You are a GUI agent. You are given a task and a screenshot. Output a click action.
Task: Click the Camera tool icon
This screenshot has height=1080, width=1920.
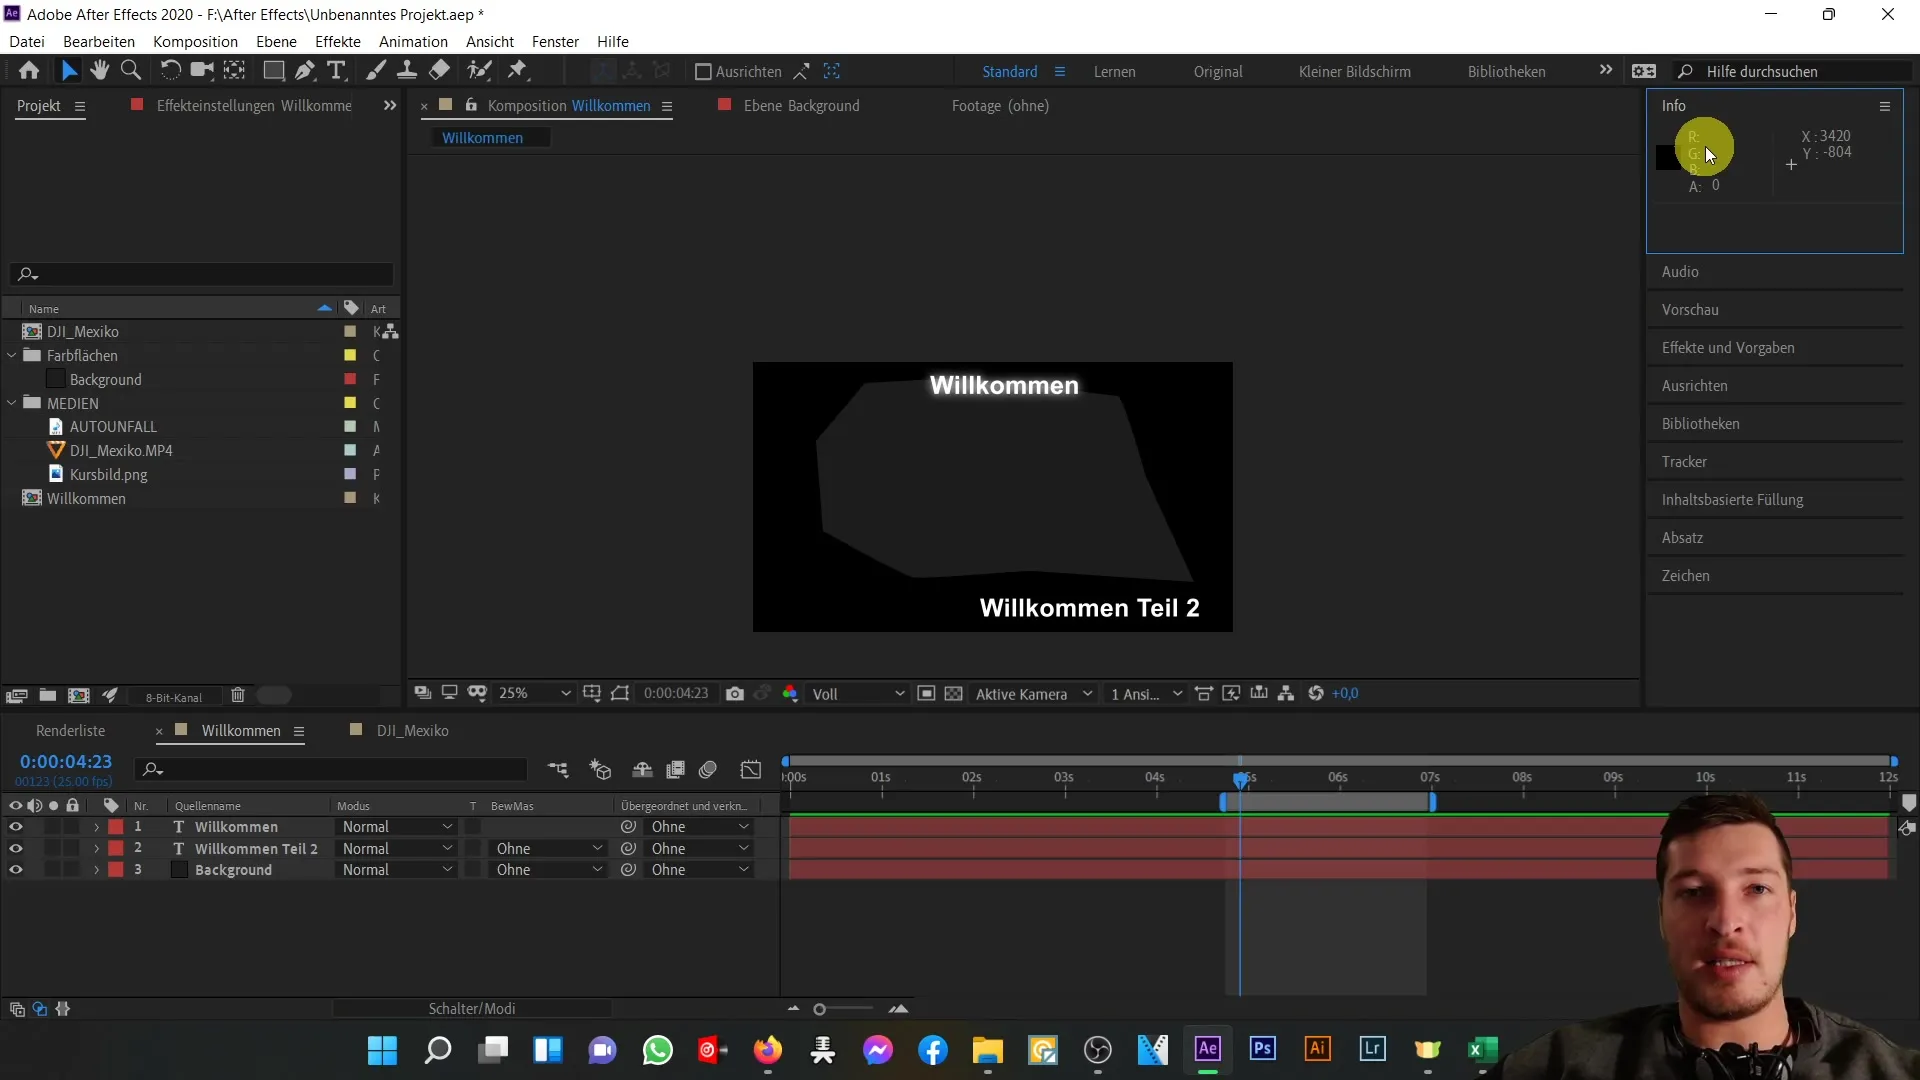tap(199, 70)
